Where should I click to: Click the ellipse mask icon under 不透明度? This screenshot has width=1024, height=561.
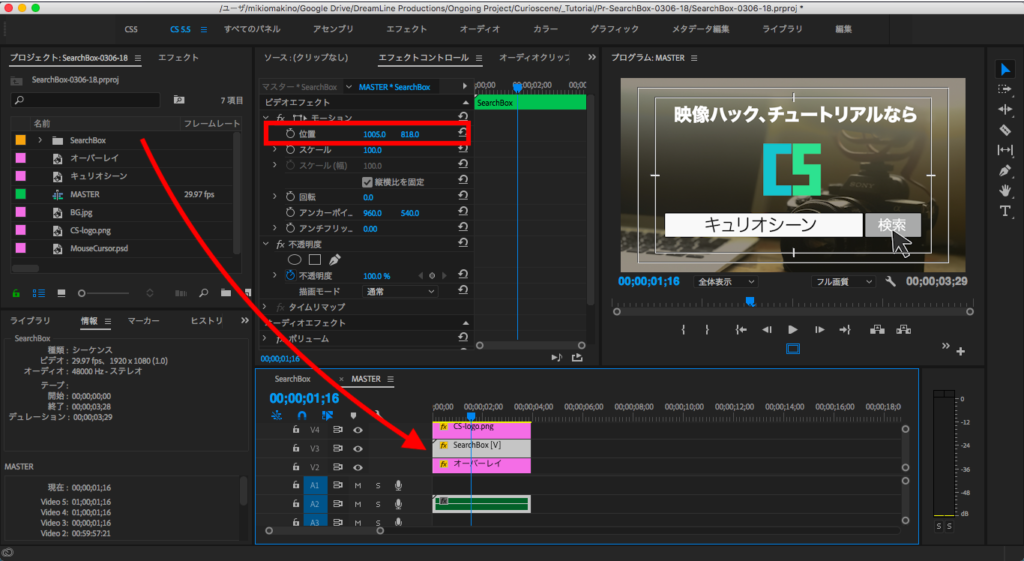(x=295, y=260)
